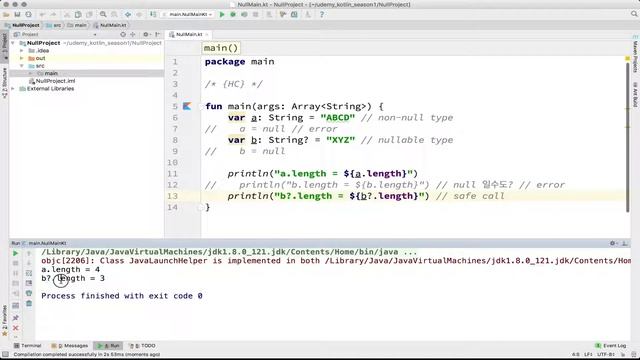The height and width of the screenshot is (360, 640).
Task: Collapse the src folder
Action: pyautogui.click(x=22, y=66)
